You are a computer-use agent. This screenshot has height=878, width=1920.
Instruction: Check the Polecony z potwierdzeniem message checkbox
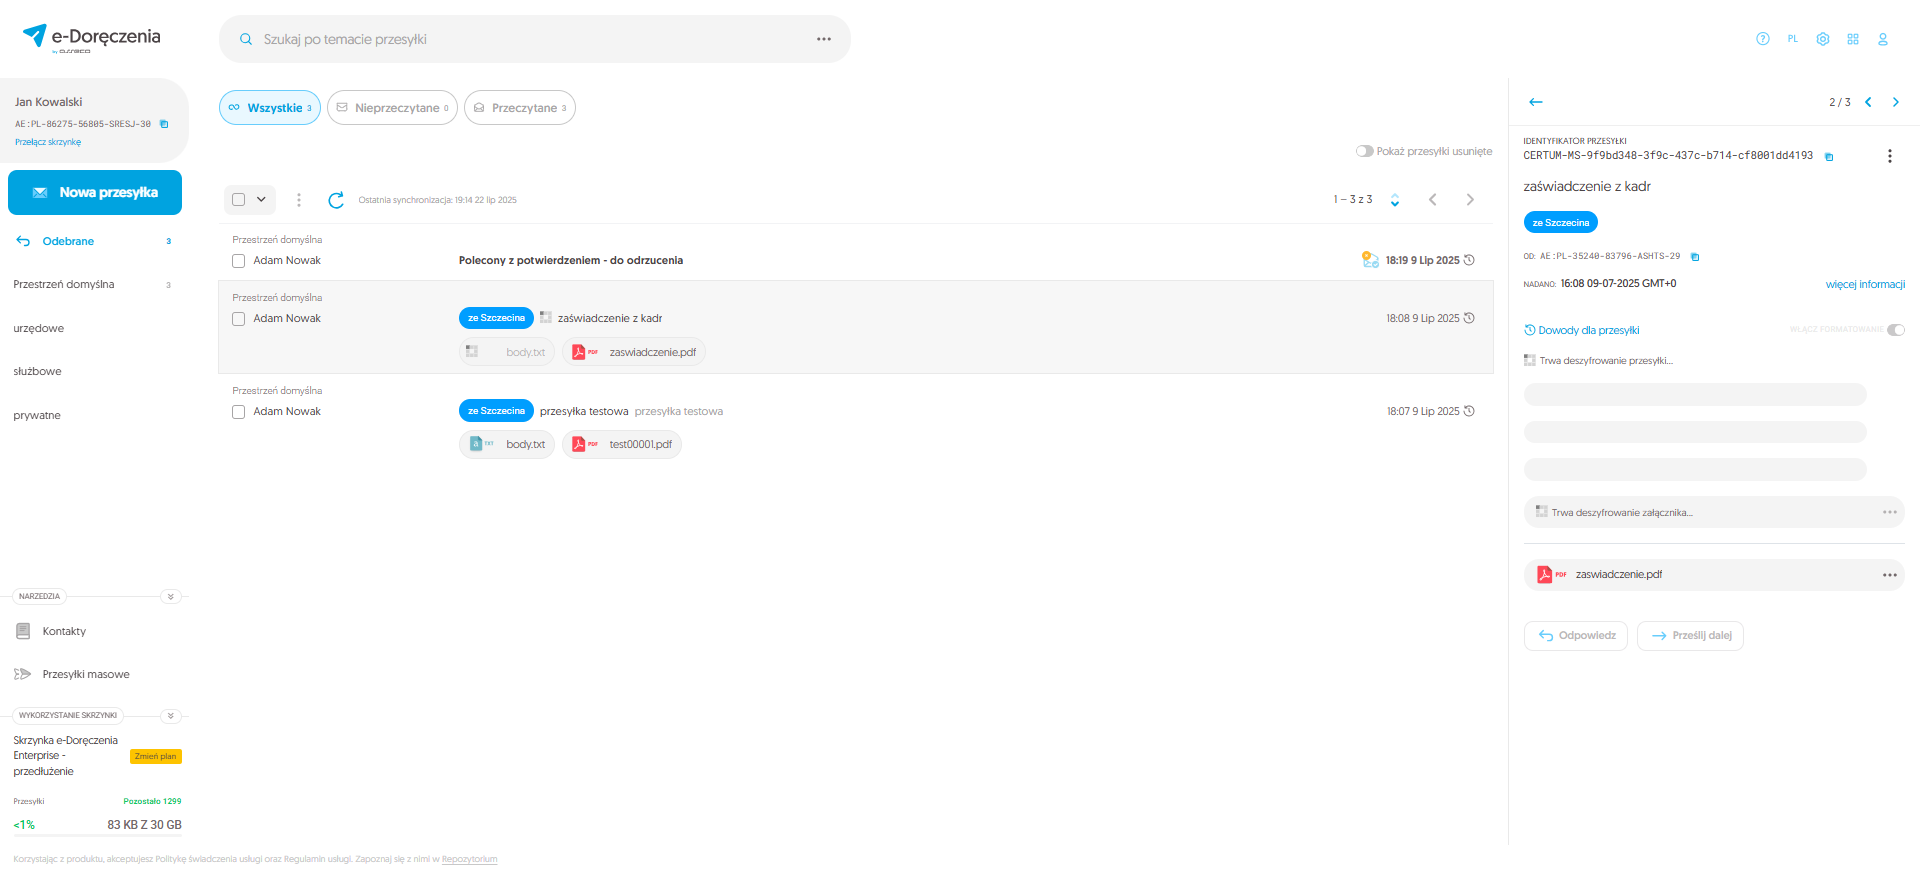[x=238, y=261]
